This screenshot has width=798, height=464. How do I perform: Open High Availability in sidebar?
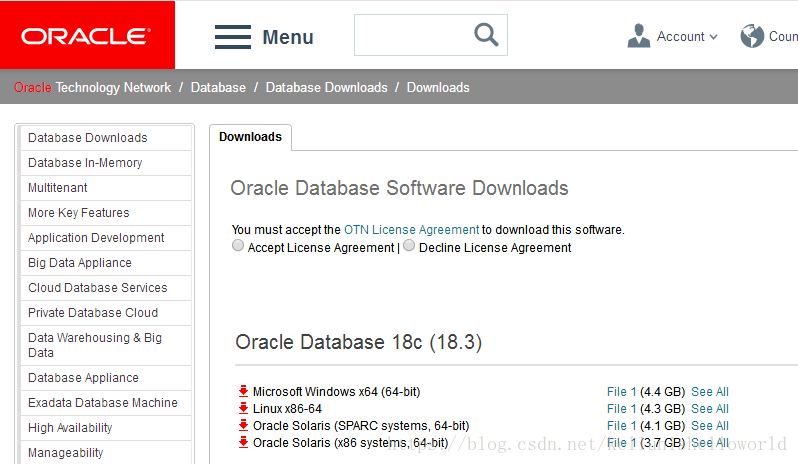click(105, 427)
